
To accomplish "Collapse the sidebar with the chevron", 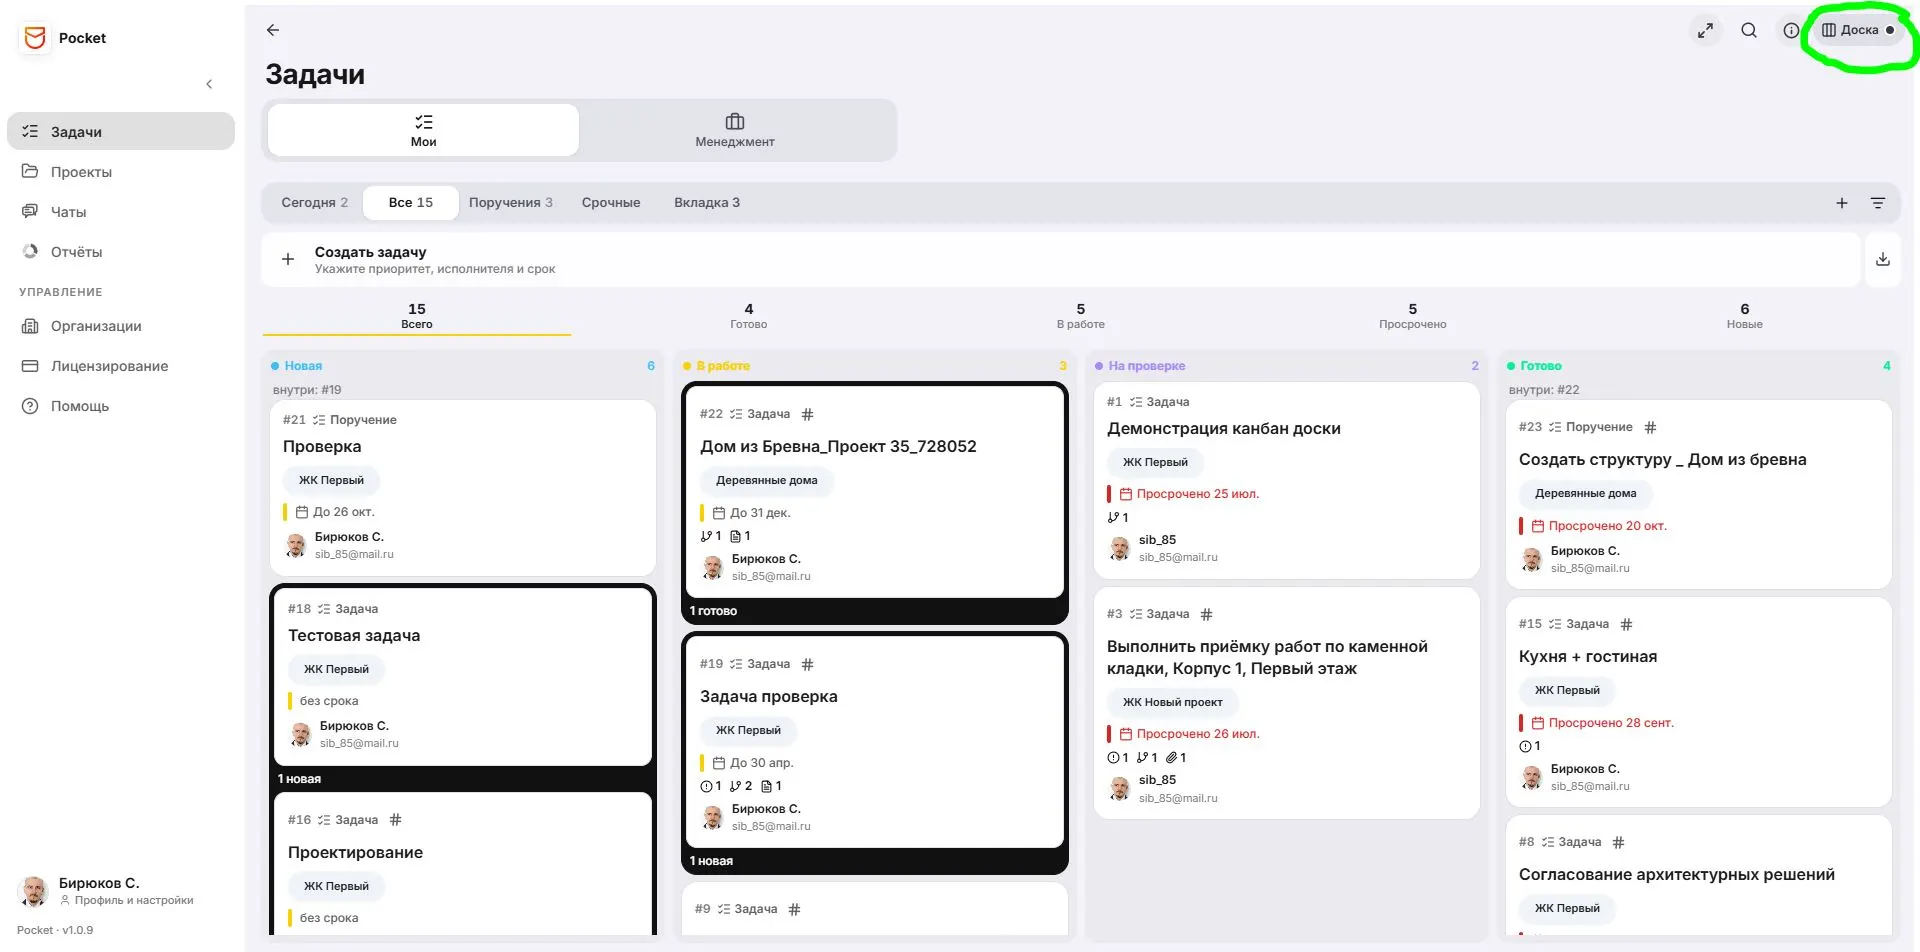I will pyautogui.click(x=209, y=84).
